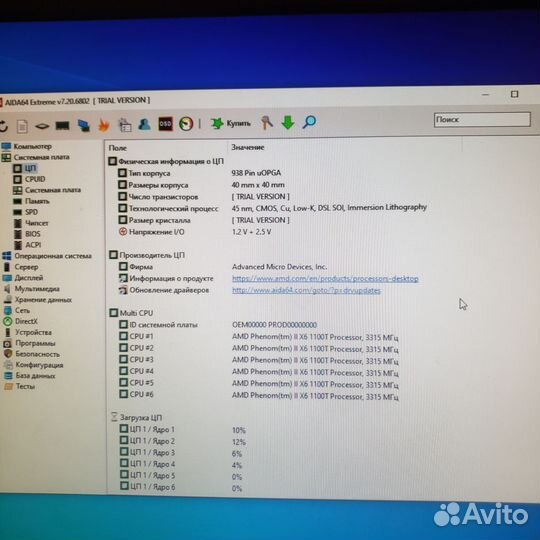Select the Число транзисторов row

[203, 197]
